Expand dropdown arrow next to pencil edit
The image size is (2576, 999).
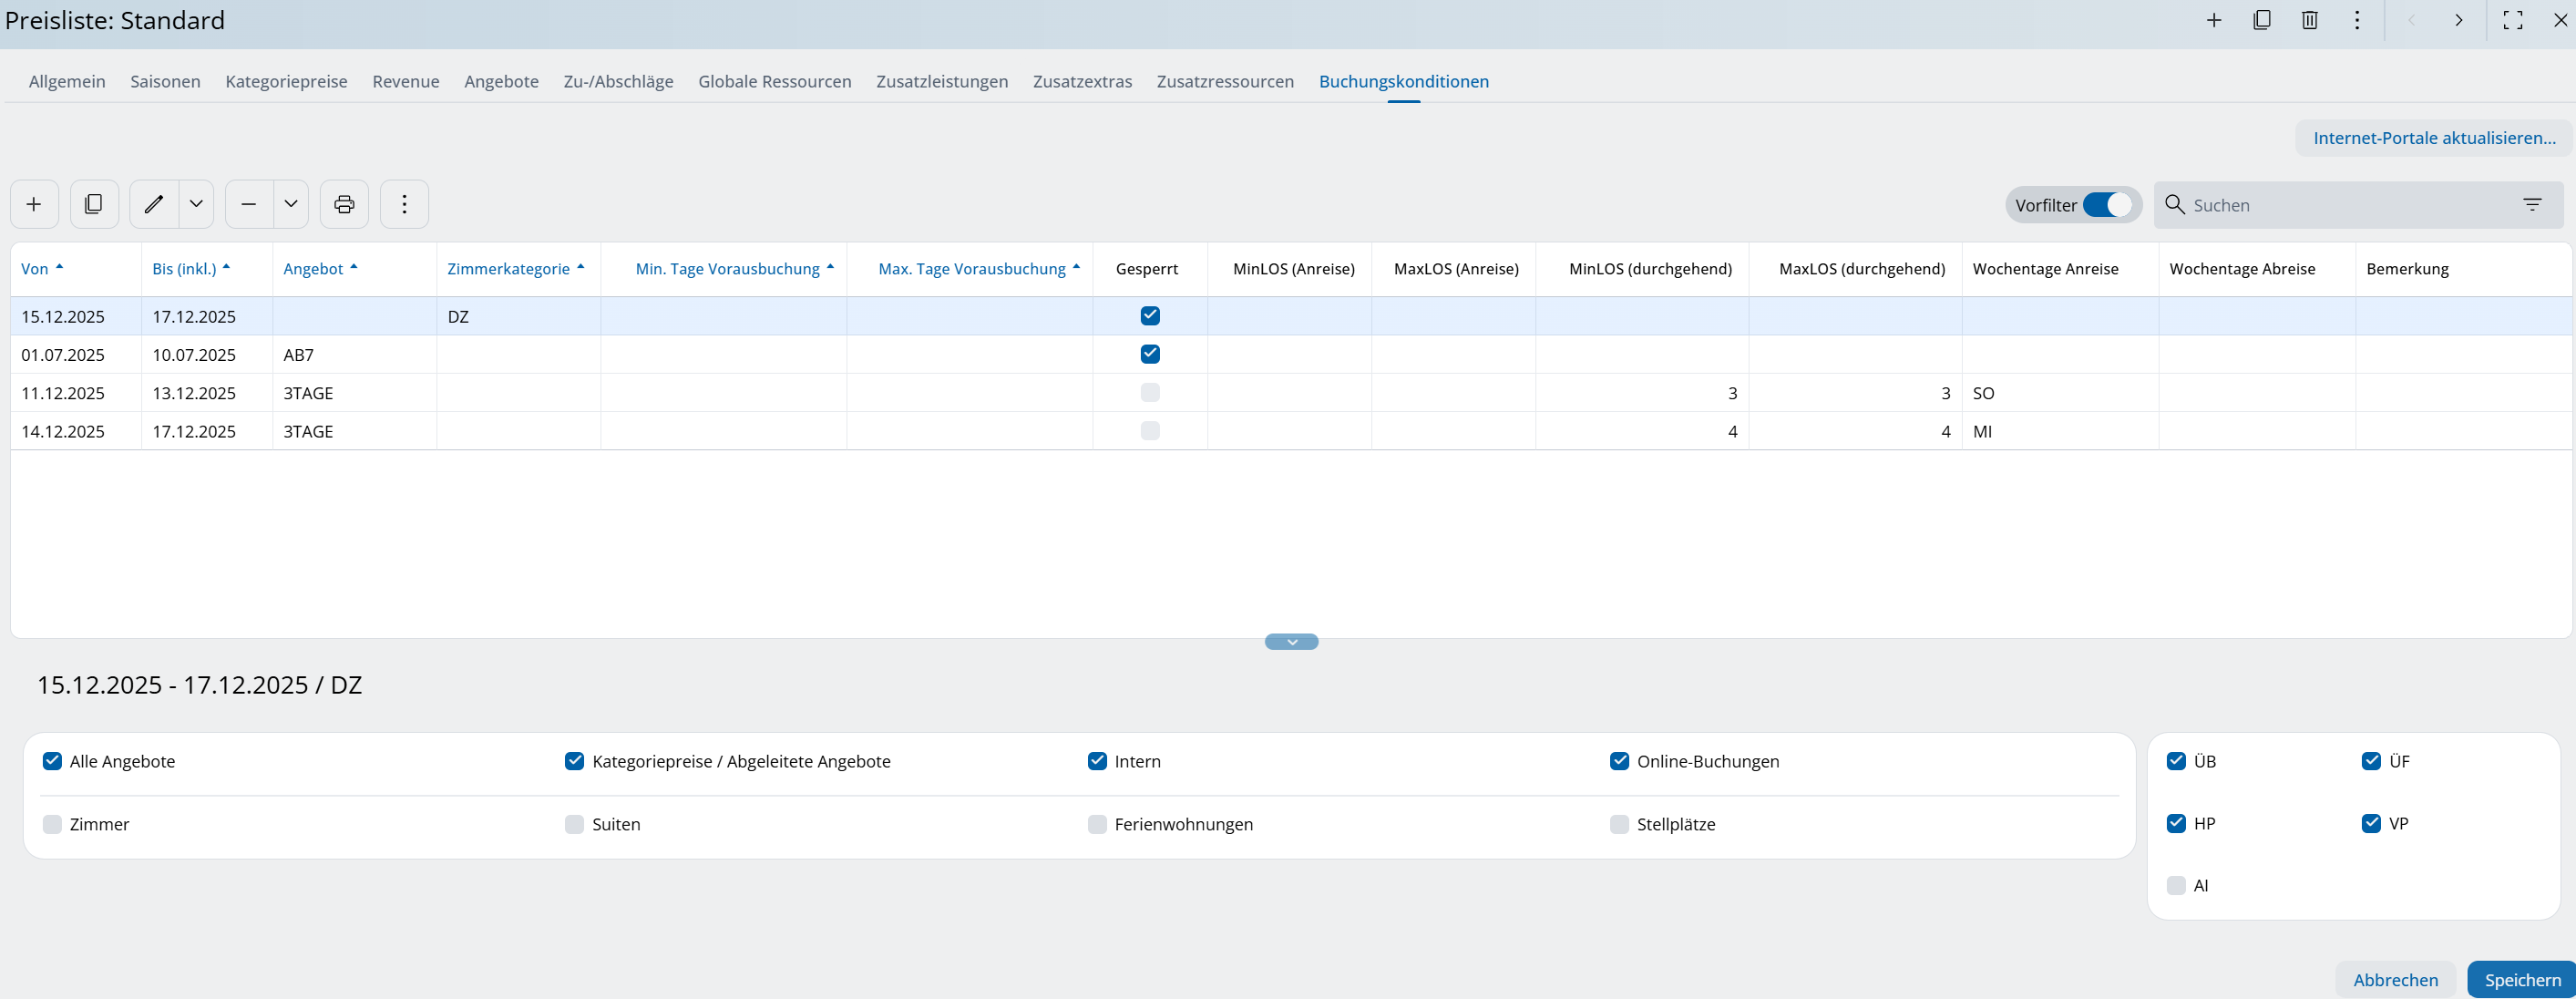(196, 204)
